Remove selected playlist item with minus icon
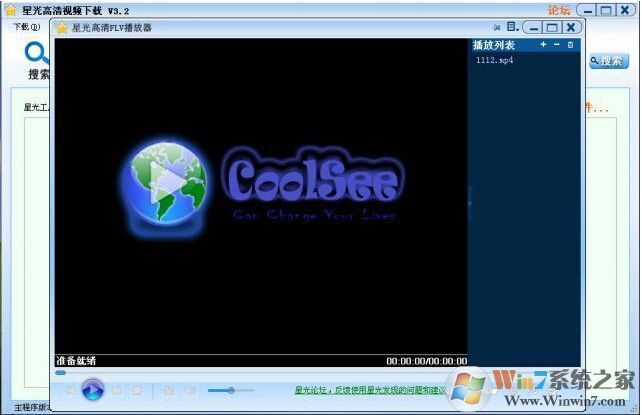This screenshot has width=642, height=415. tap(557, 45)
